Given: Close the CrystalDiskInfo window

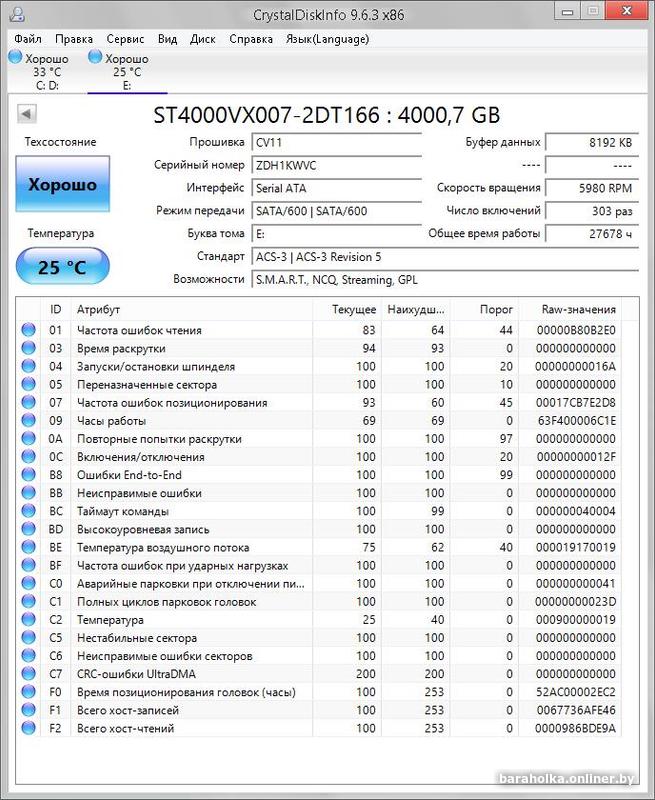Looking at the screenshot, I should tap(627, 11).
